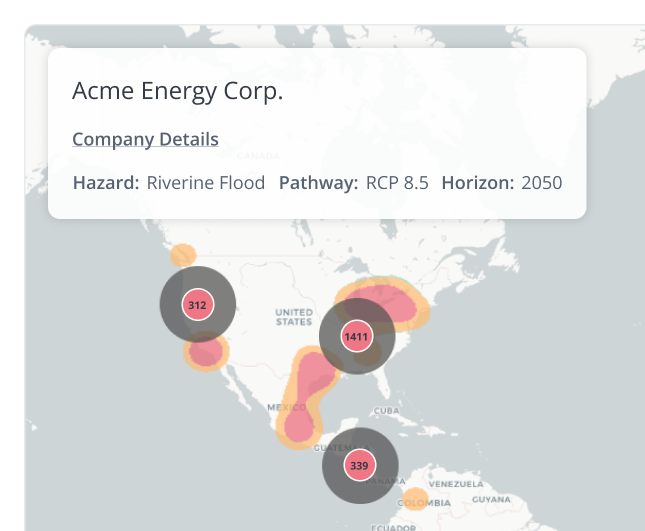The width and height of the screenshot is (645, 531).
Task: Click the Horizon: label
Action: [x=478, y=183]
